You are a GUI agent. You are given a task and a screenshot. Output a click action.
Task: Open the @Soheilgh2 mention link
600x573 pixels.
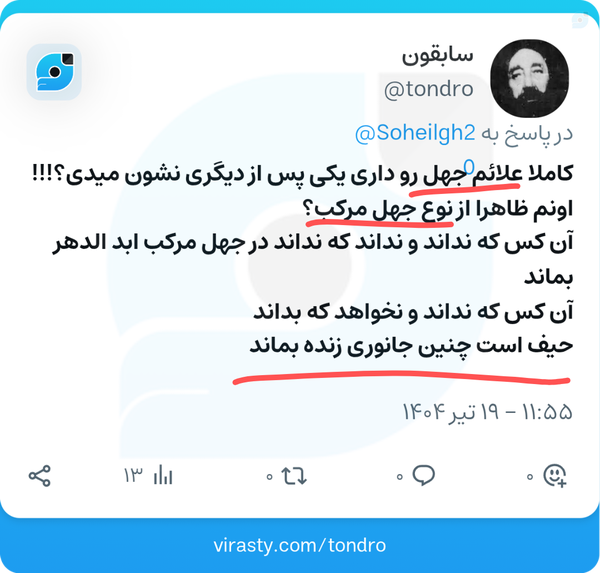click(x=415, y=133)
